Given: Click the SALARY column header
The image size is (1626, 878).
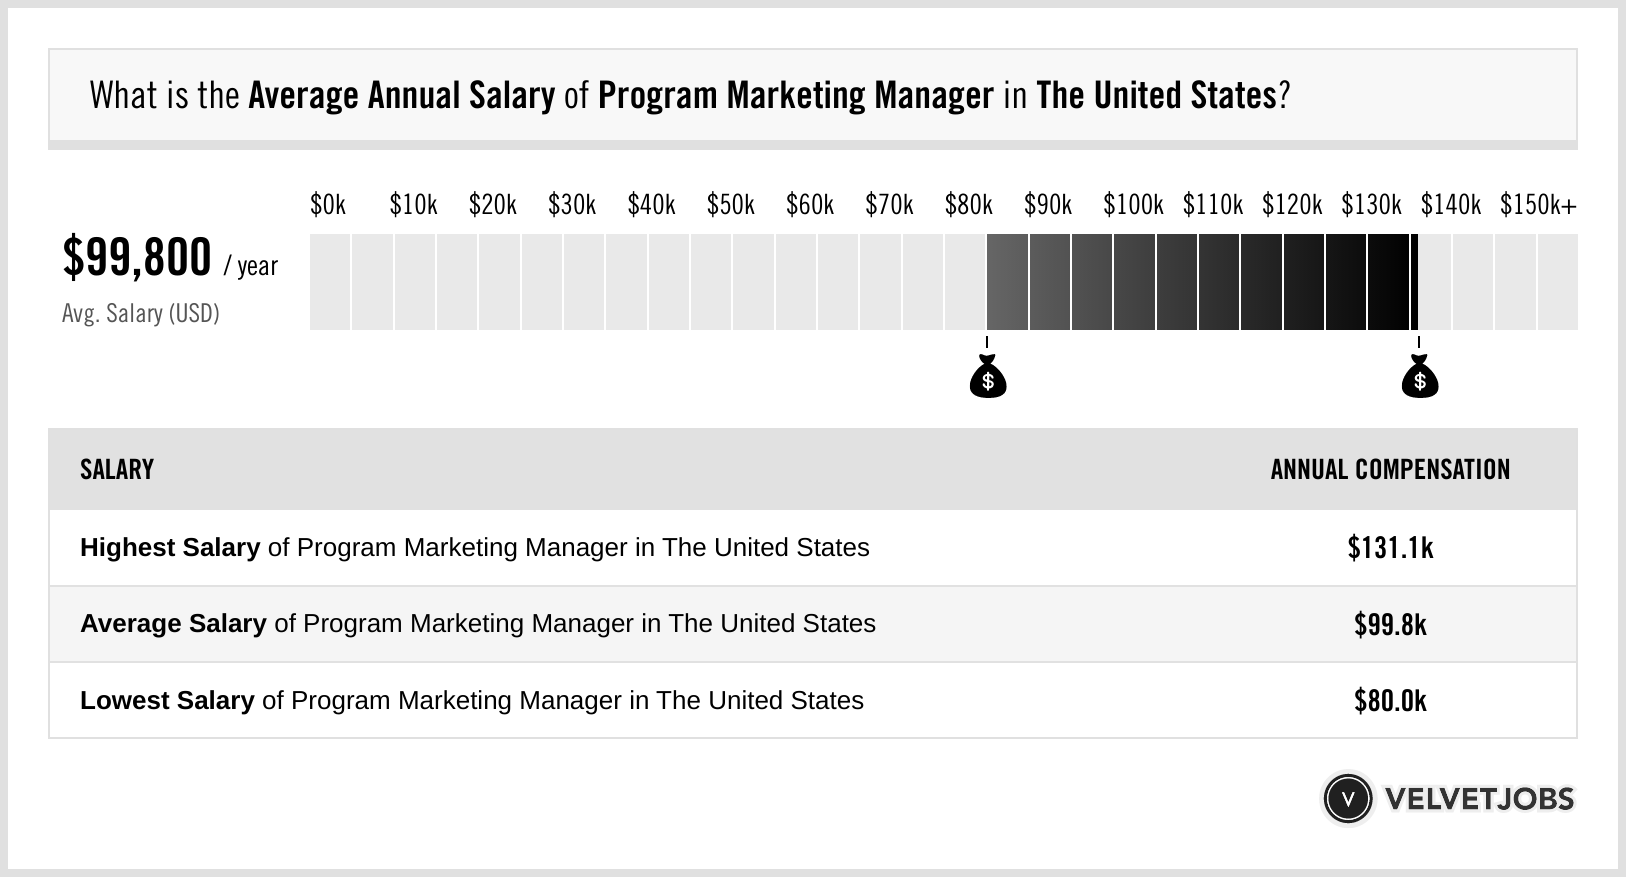Looking at the screenshot, I should click(x=117, y=470).
